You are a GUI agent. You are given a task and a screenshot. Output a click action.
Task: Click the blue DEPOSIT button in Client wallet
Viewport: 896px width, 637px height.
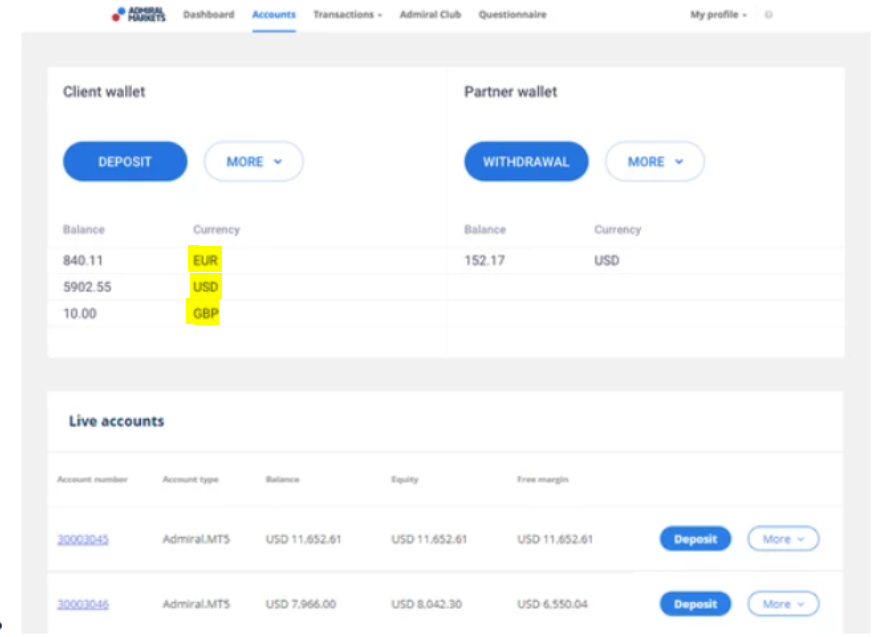pos(125,162)
